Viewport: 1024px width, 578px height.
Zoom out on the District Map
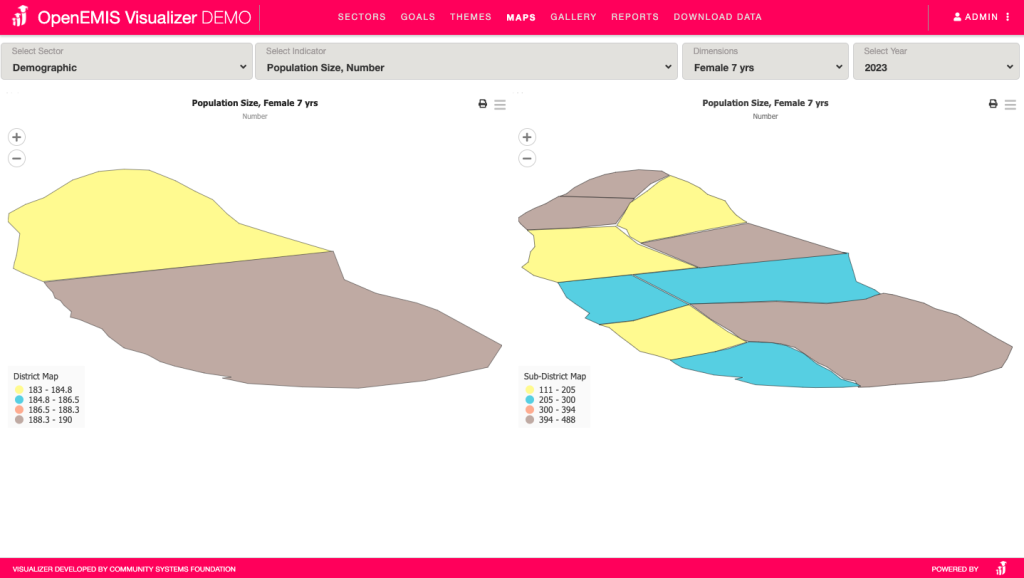coord(17,158)
